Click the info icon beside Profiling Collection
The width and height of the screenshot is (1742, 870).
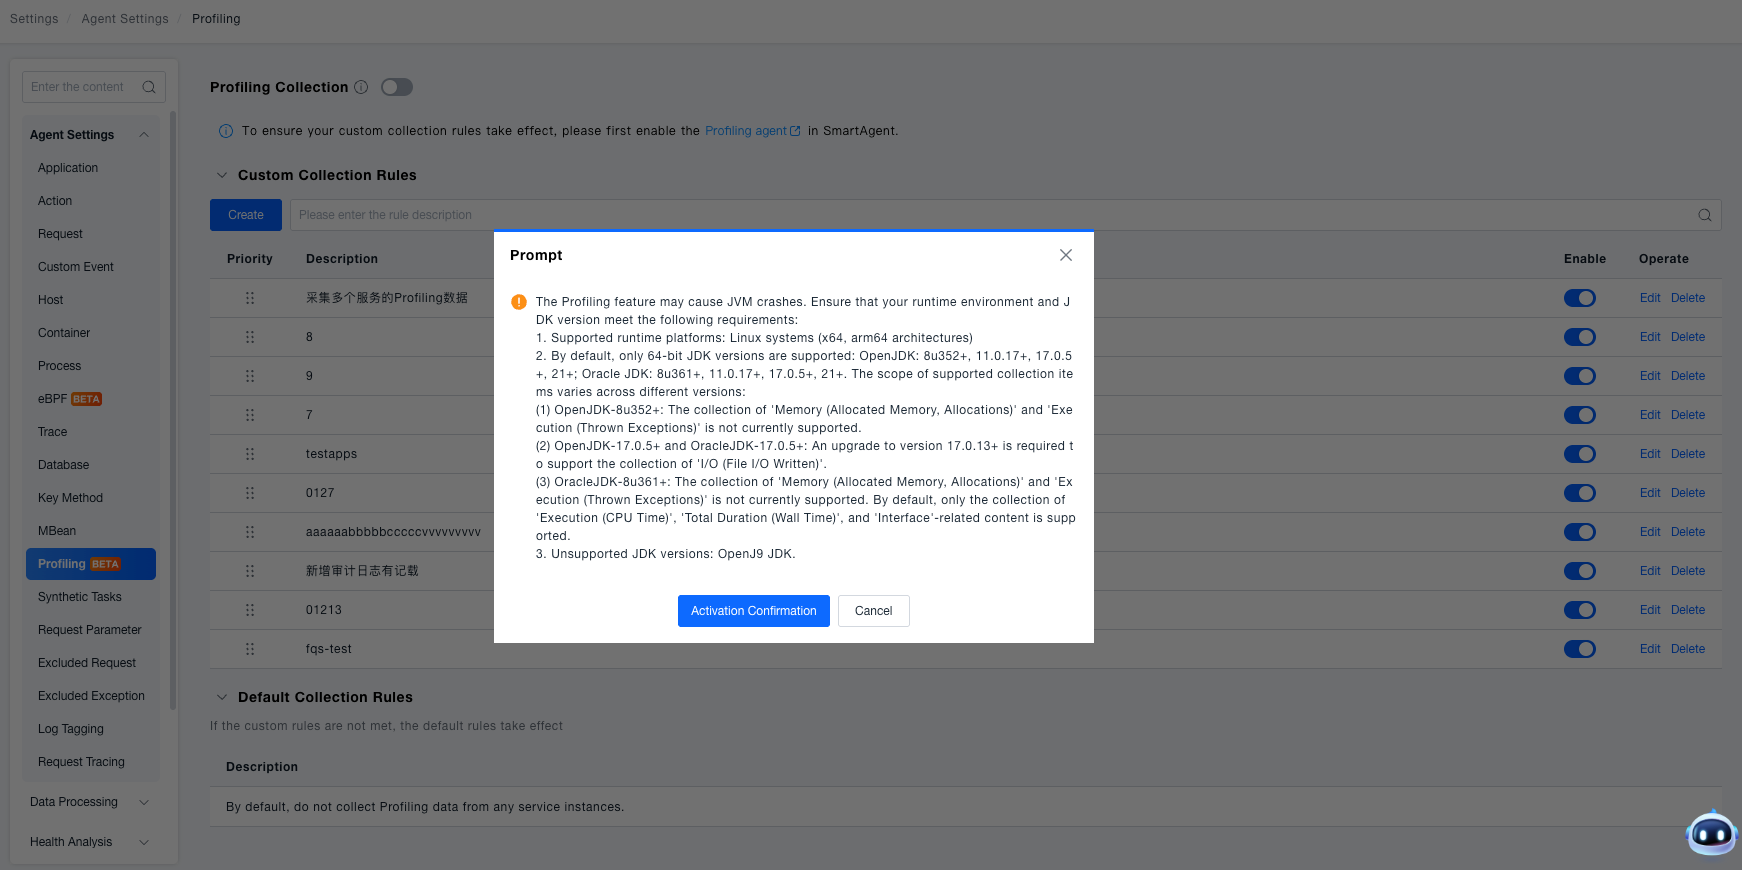click(361, 87)
